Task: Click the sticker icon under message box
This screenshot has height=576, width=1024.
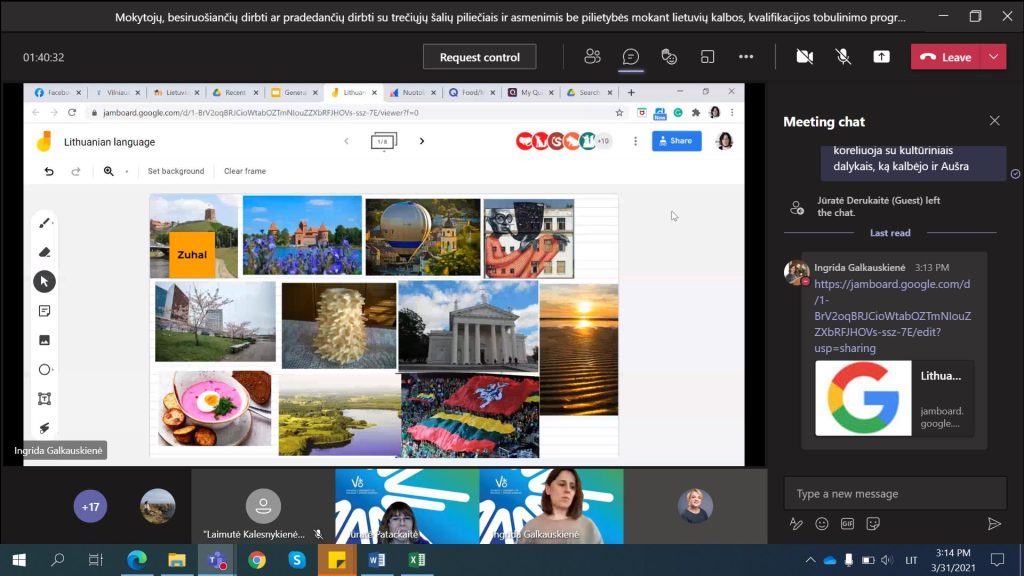Action: click(x=873, y=523)
